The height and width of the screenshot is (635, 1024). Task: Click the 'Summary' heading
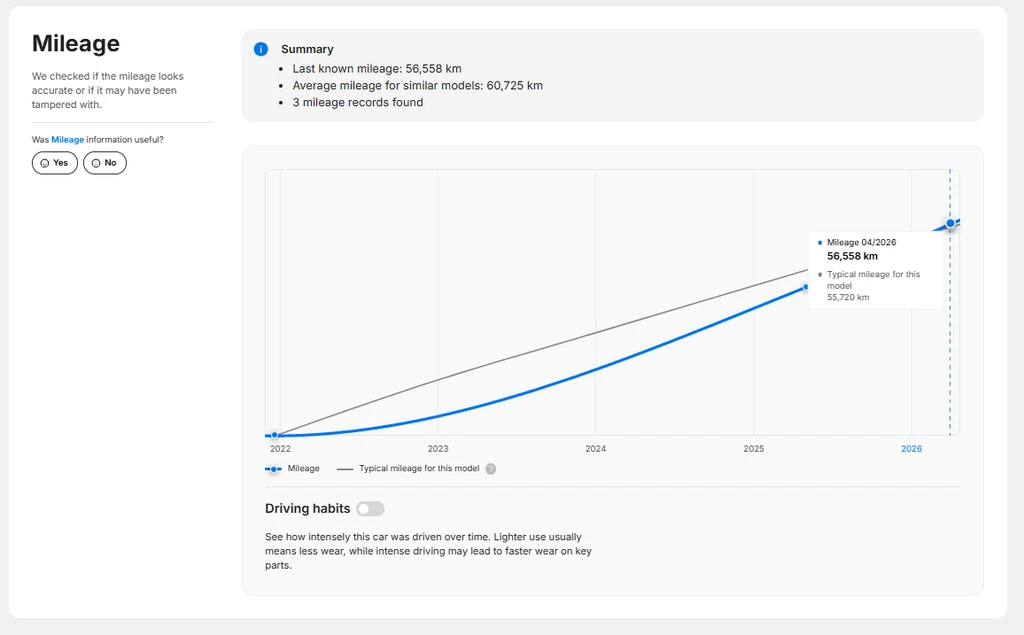(307, 49)
